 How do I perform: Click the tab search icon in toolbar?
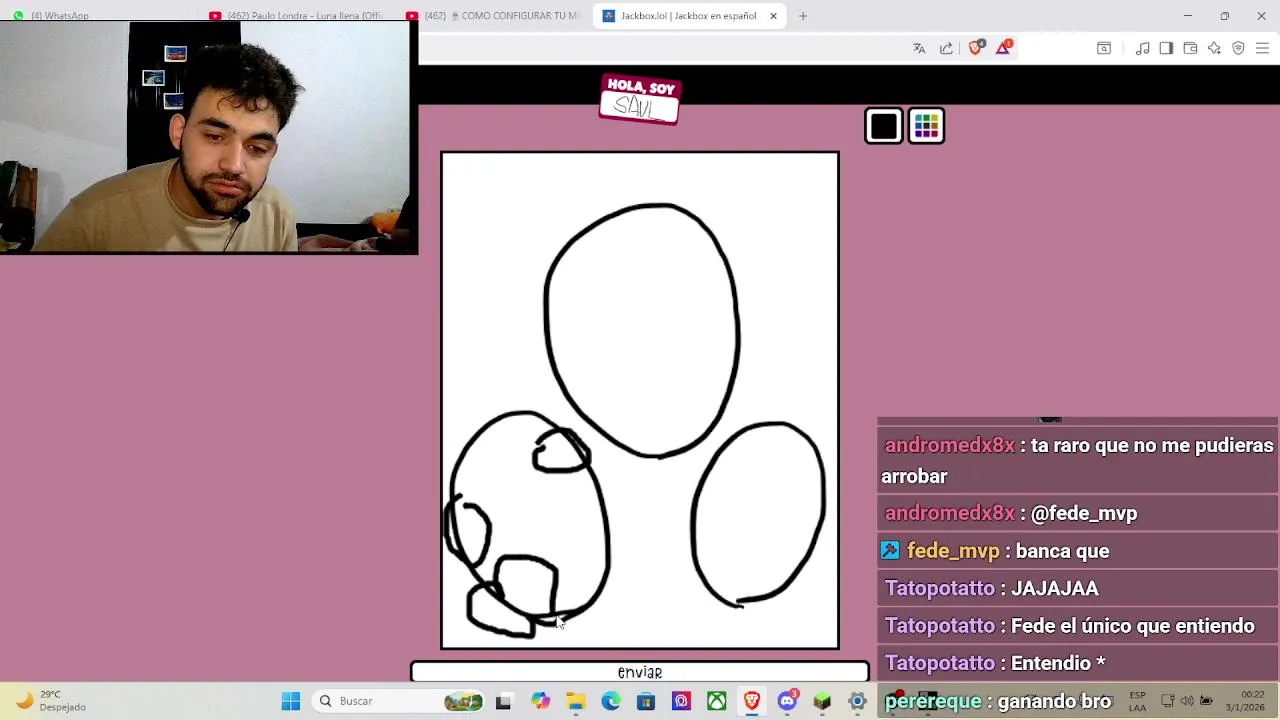[1104, 48]
